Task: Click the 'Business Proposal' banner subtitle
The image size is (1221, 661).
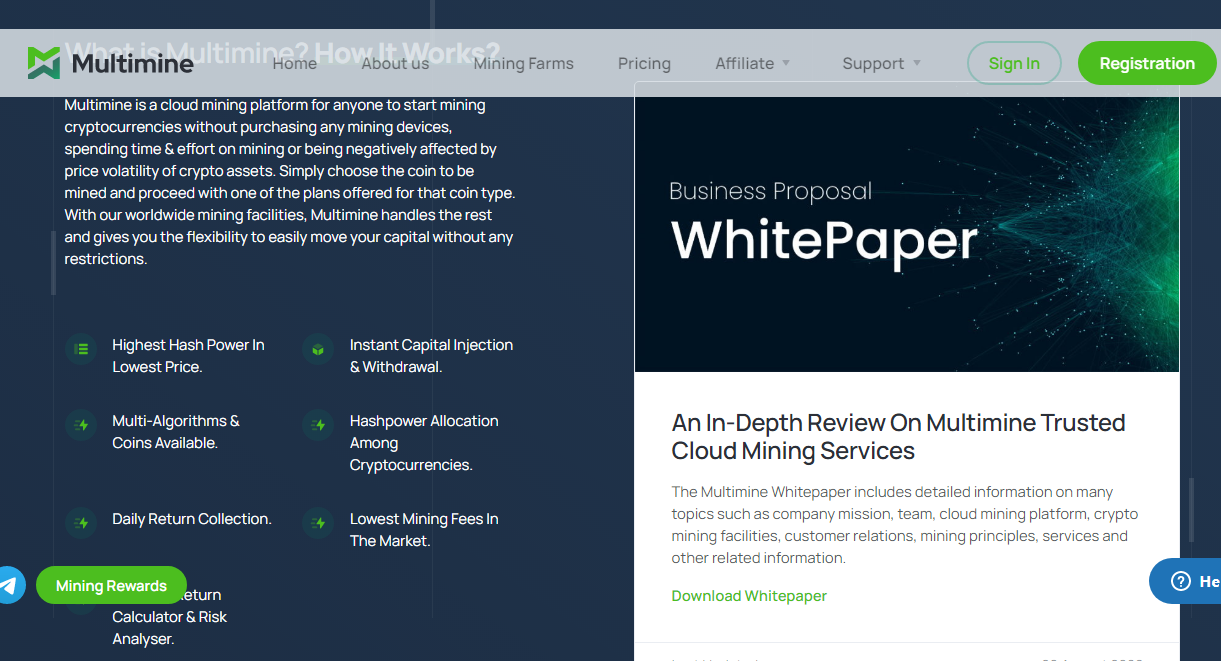Action: (x=770, y=191)
